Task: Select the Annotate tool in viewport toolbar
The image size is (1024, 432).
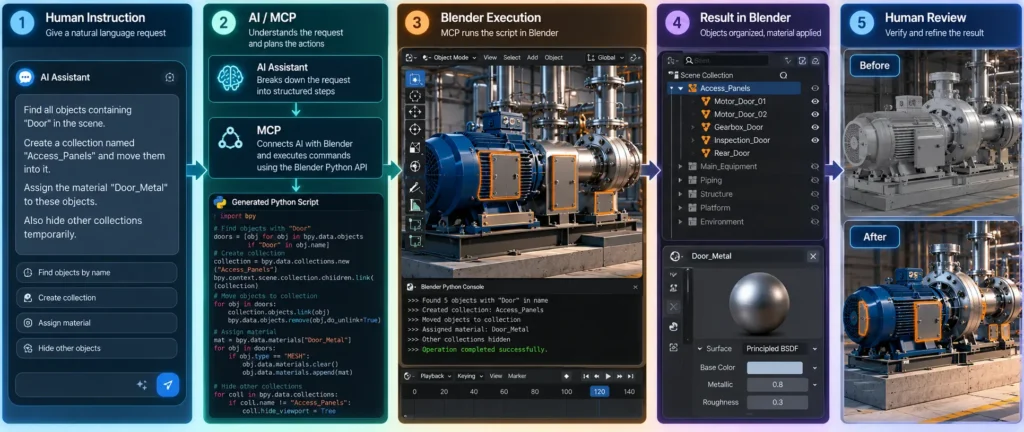Action: click(x=415, y=187)
